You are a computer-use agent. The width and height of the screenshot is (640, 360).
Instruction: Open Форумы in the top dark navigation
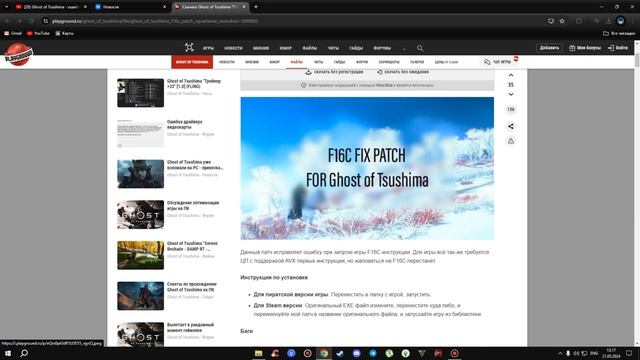(x=382, y=48)
